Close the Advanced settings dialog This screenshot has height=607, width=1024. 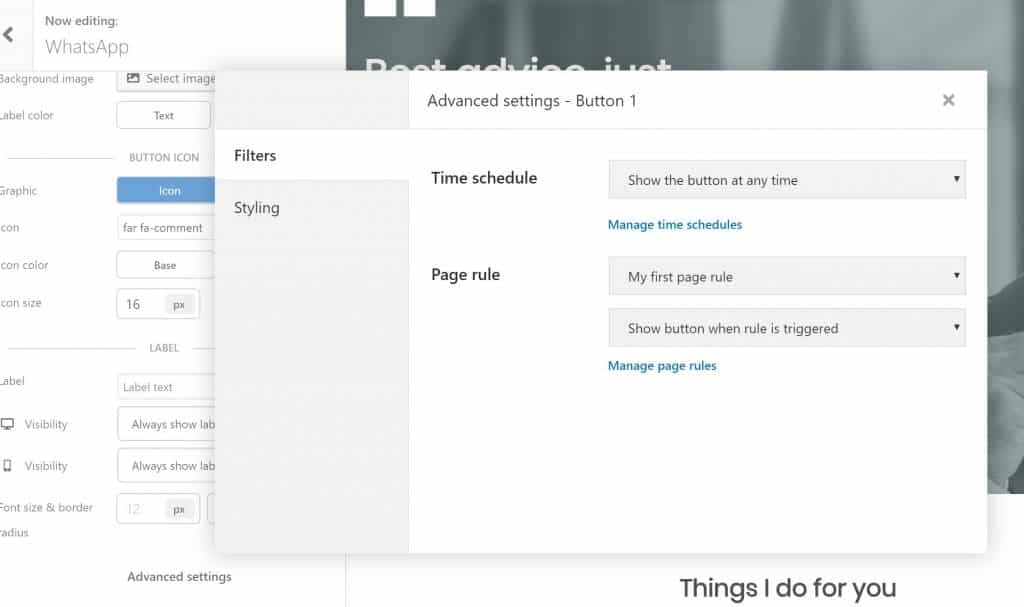(948, 100)
